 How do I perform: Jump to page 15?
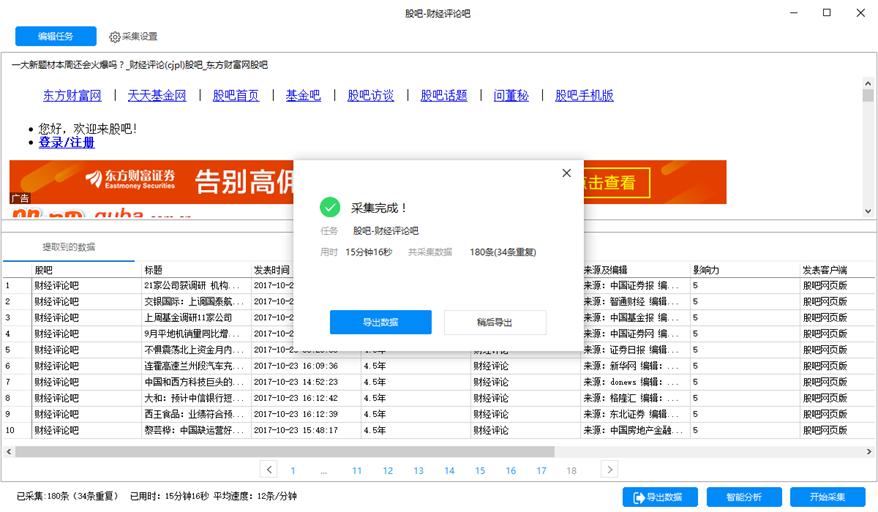480,471
